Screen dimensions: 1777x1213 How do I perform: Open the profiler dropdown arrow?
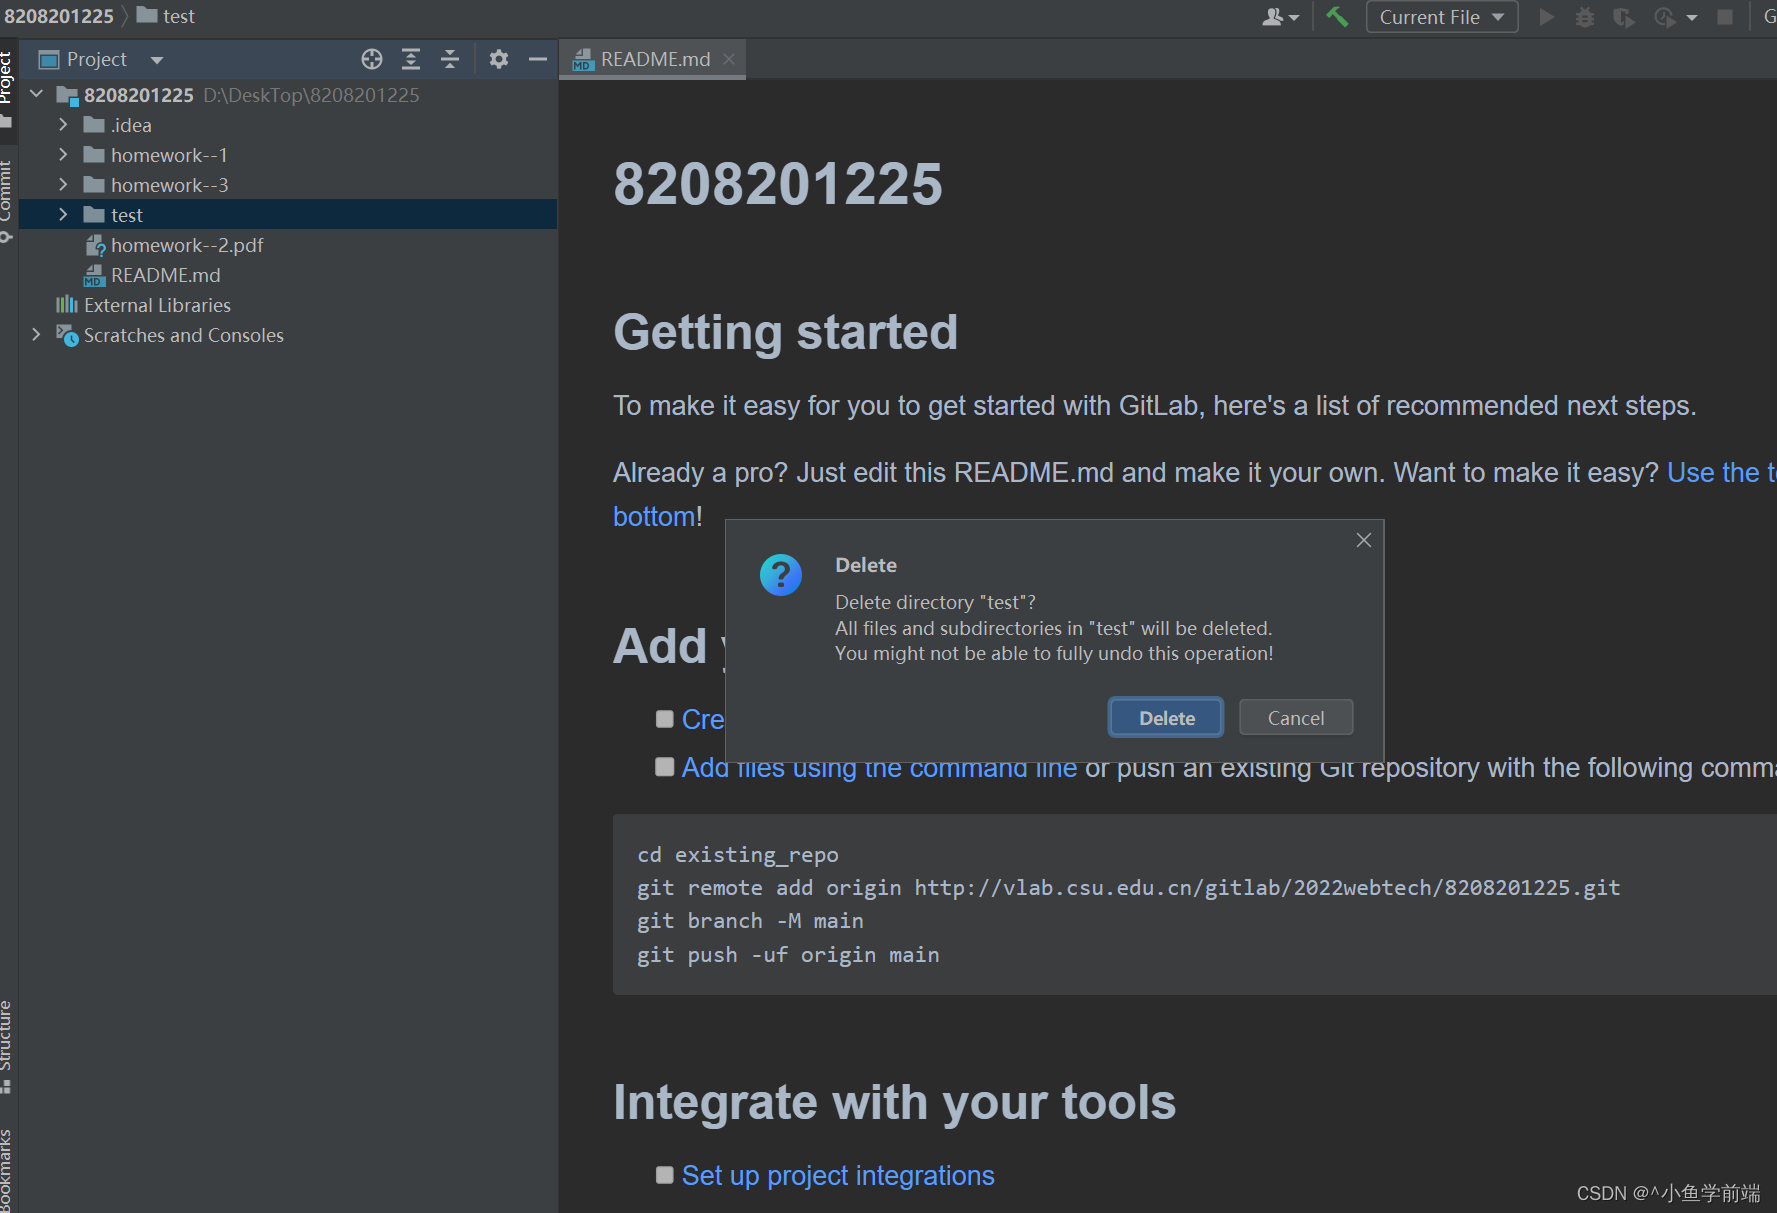point(1692,18)
